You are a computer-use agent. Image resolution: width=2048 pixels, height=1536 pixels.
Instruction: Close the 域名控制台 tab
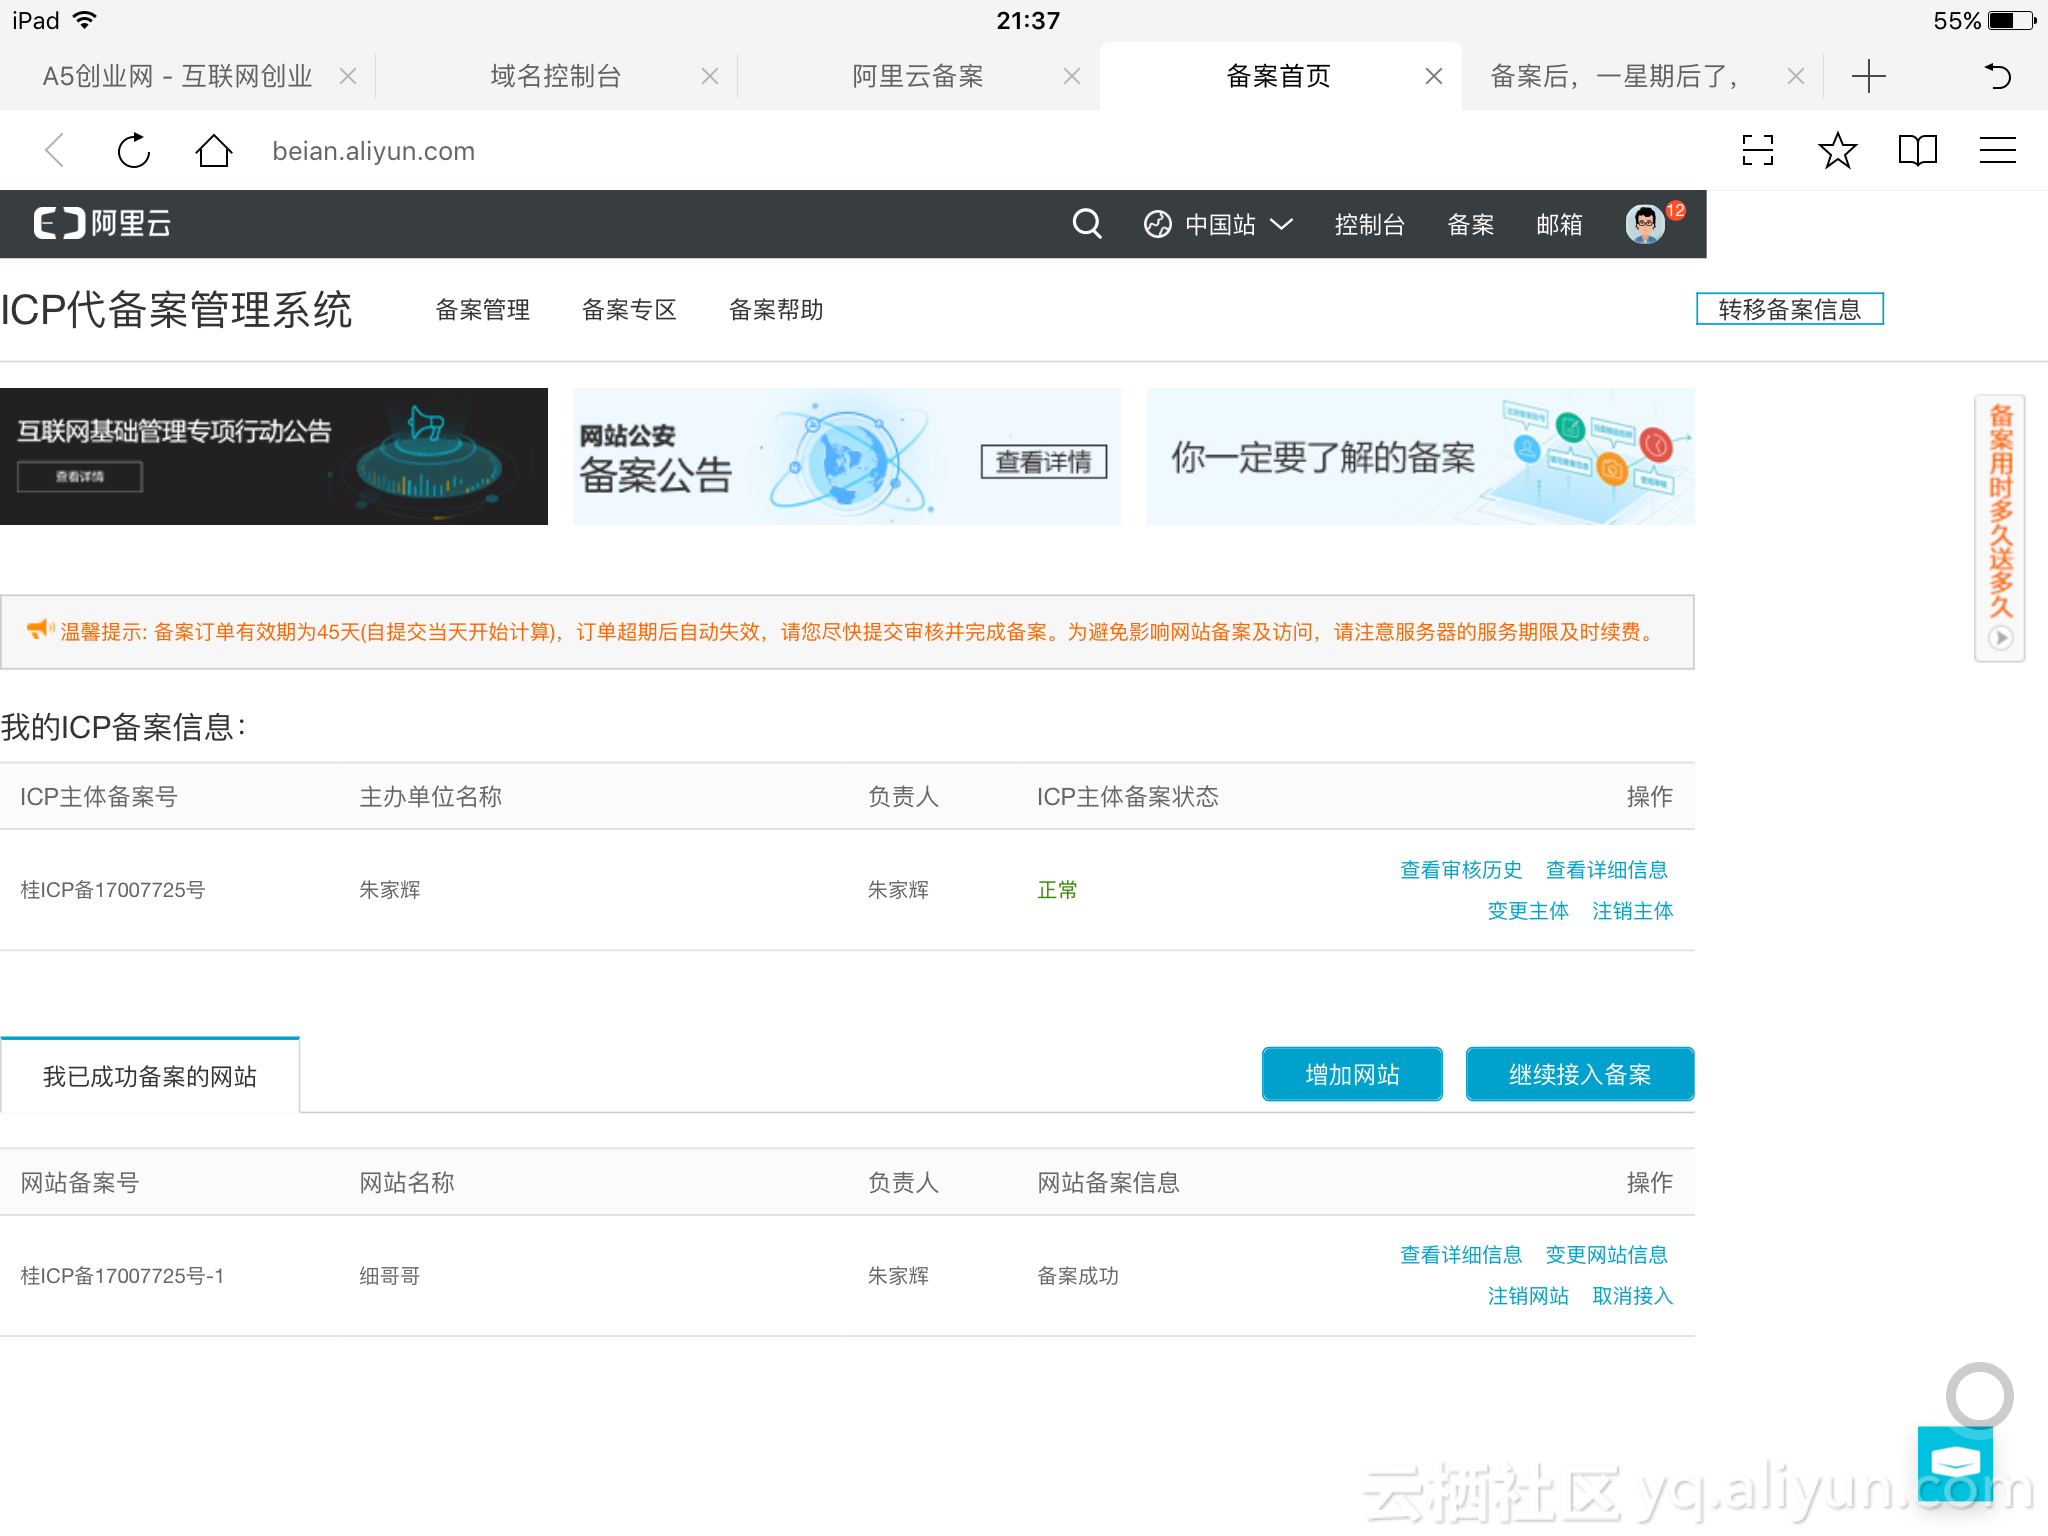tap(710, 76)
